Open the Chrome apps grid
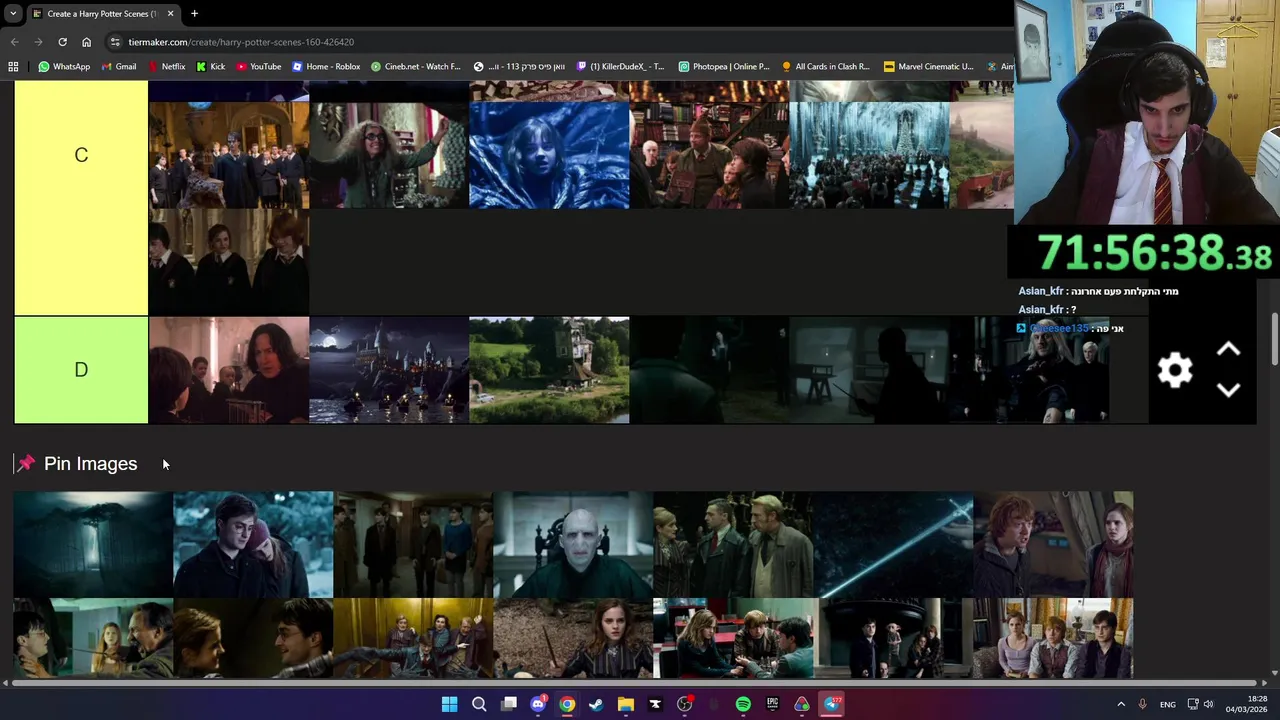Screen dimensions: 1280x720 click(x=13, y=67)
